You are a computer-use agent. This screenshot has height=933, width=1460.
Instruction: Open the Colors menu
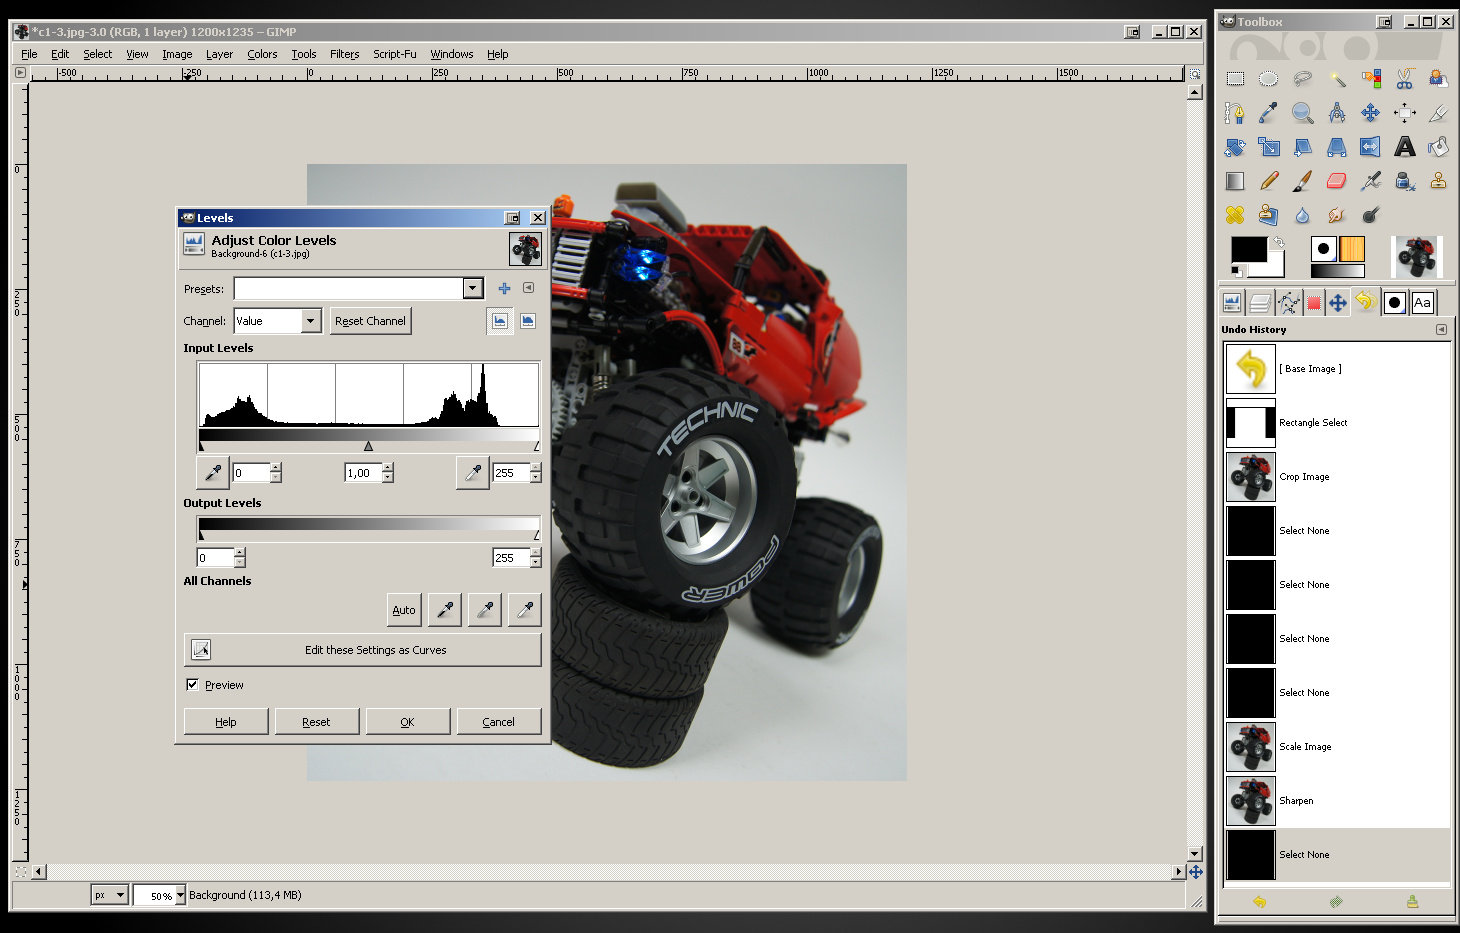tap(262, 54)
